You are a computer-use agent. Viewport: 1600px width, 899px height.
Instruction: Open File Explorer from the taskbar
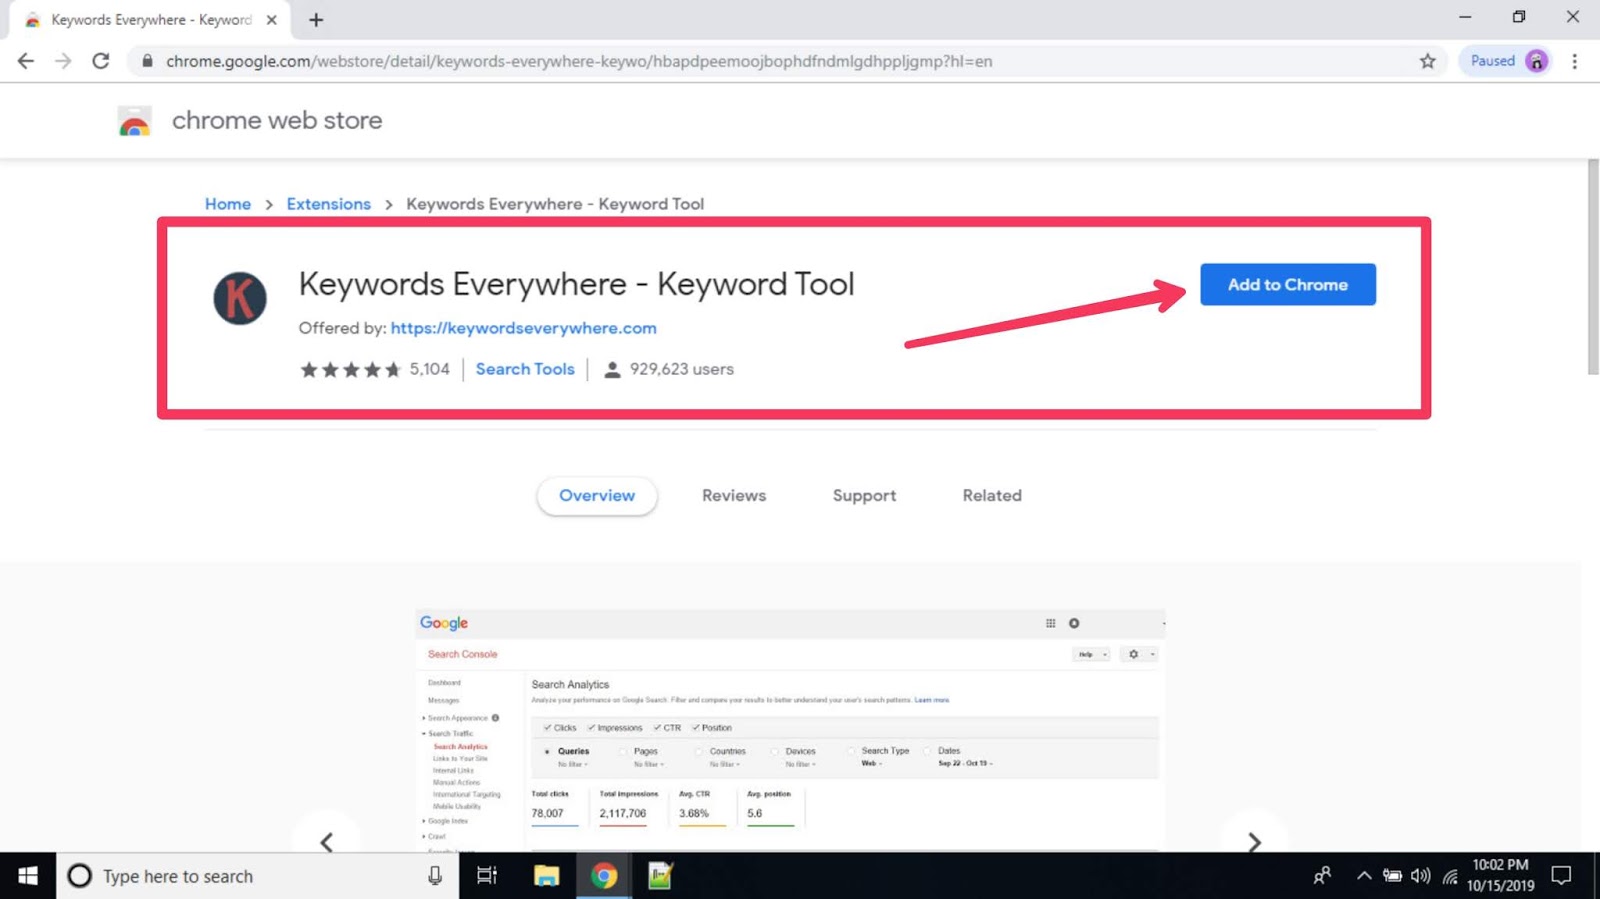tap(546, 876)
